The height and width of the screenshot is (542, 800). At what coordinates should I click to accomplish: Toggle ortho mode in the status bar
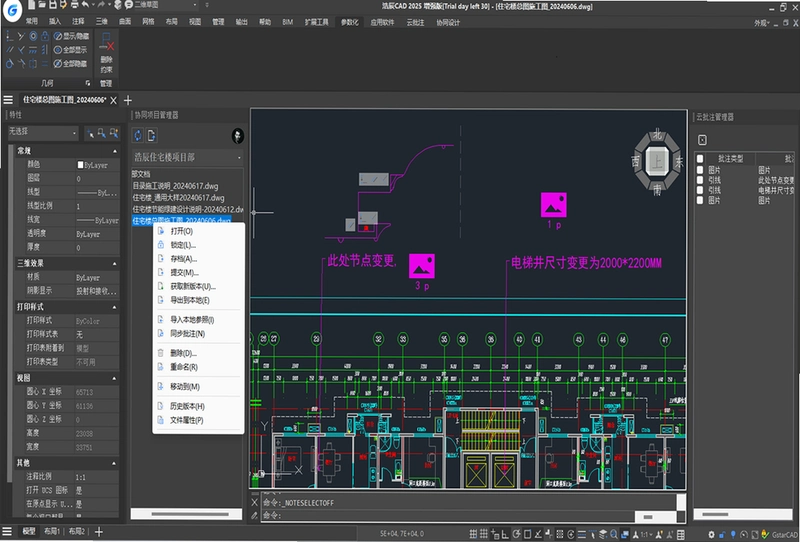(x=505, y=534)
